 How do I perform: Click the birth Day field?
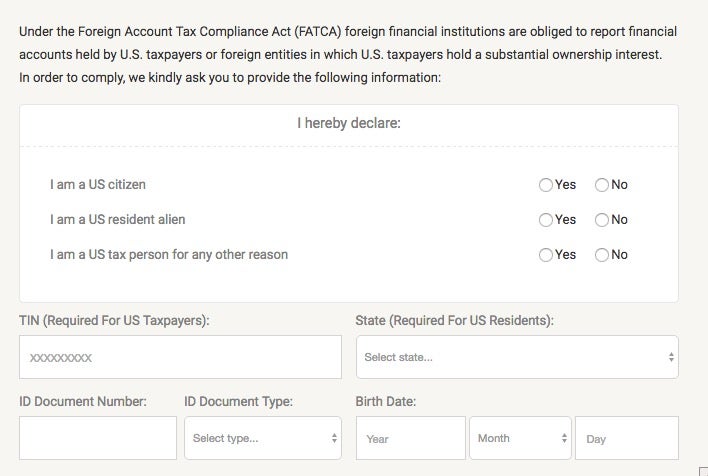pyautogui.click(x=627, y=438)
